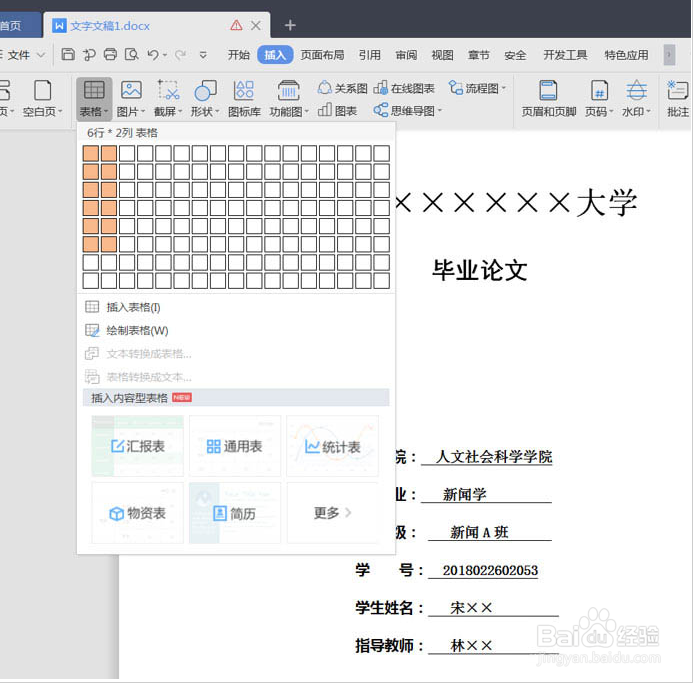Screen dimensions: 700x683
Task: Click the warning triangle on document tab
Action: pyautogui.click(x=236, y=25)
